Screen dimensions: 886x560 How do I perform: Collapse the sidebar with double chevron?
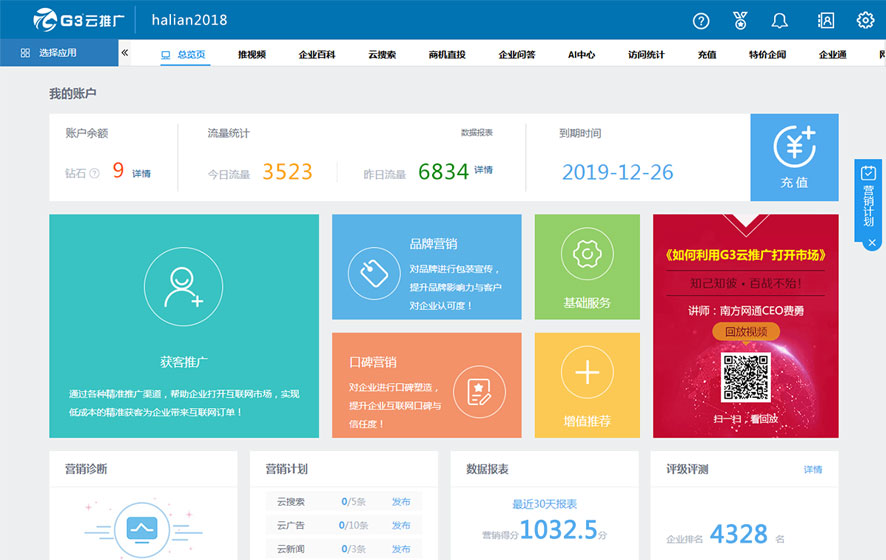[125, 53]
